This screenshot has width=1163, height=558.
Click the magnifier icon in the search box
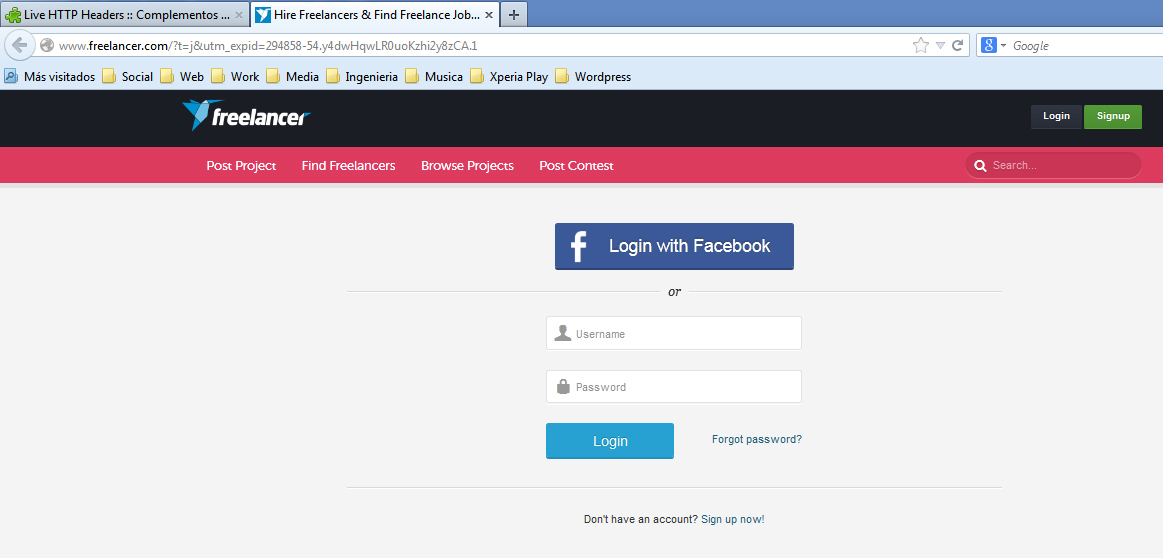(x=980, y=165)
